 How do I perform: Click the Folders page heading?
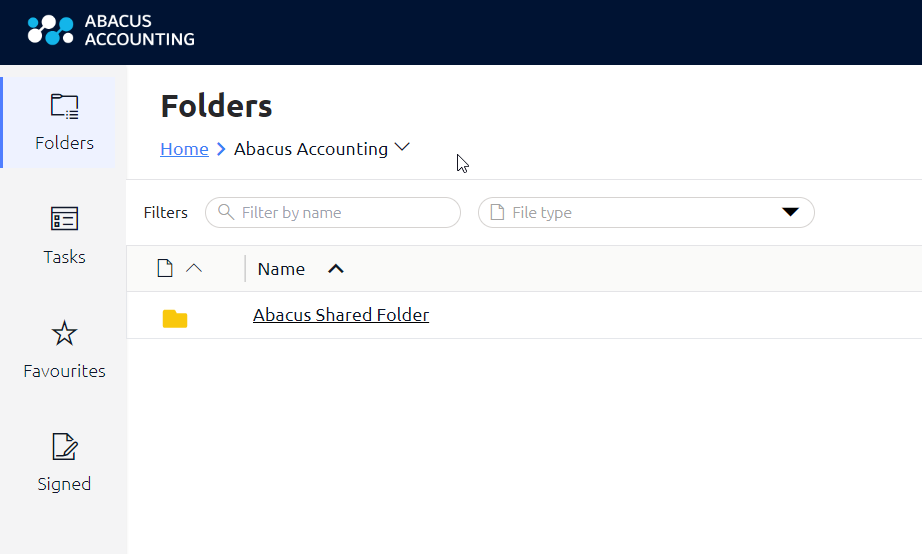click(216, 106)
